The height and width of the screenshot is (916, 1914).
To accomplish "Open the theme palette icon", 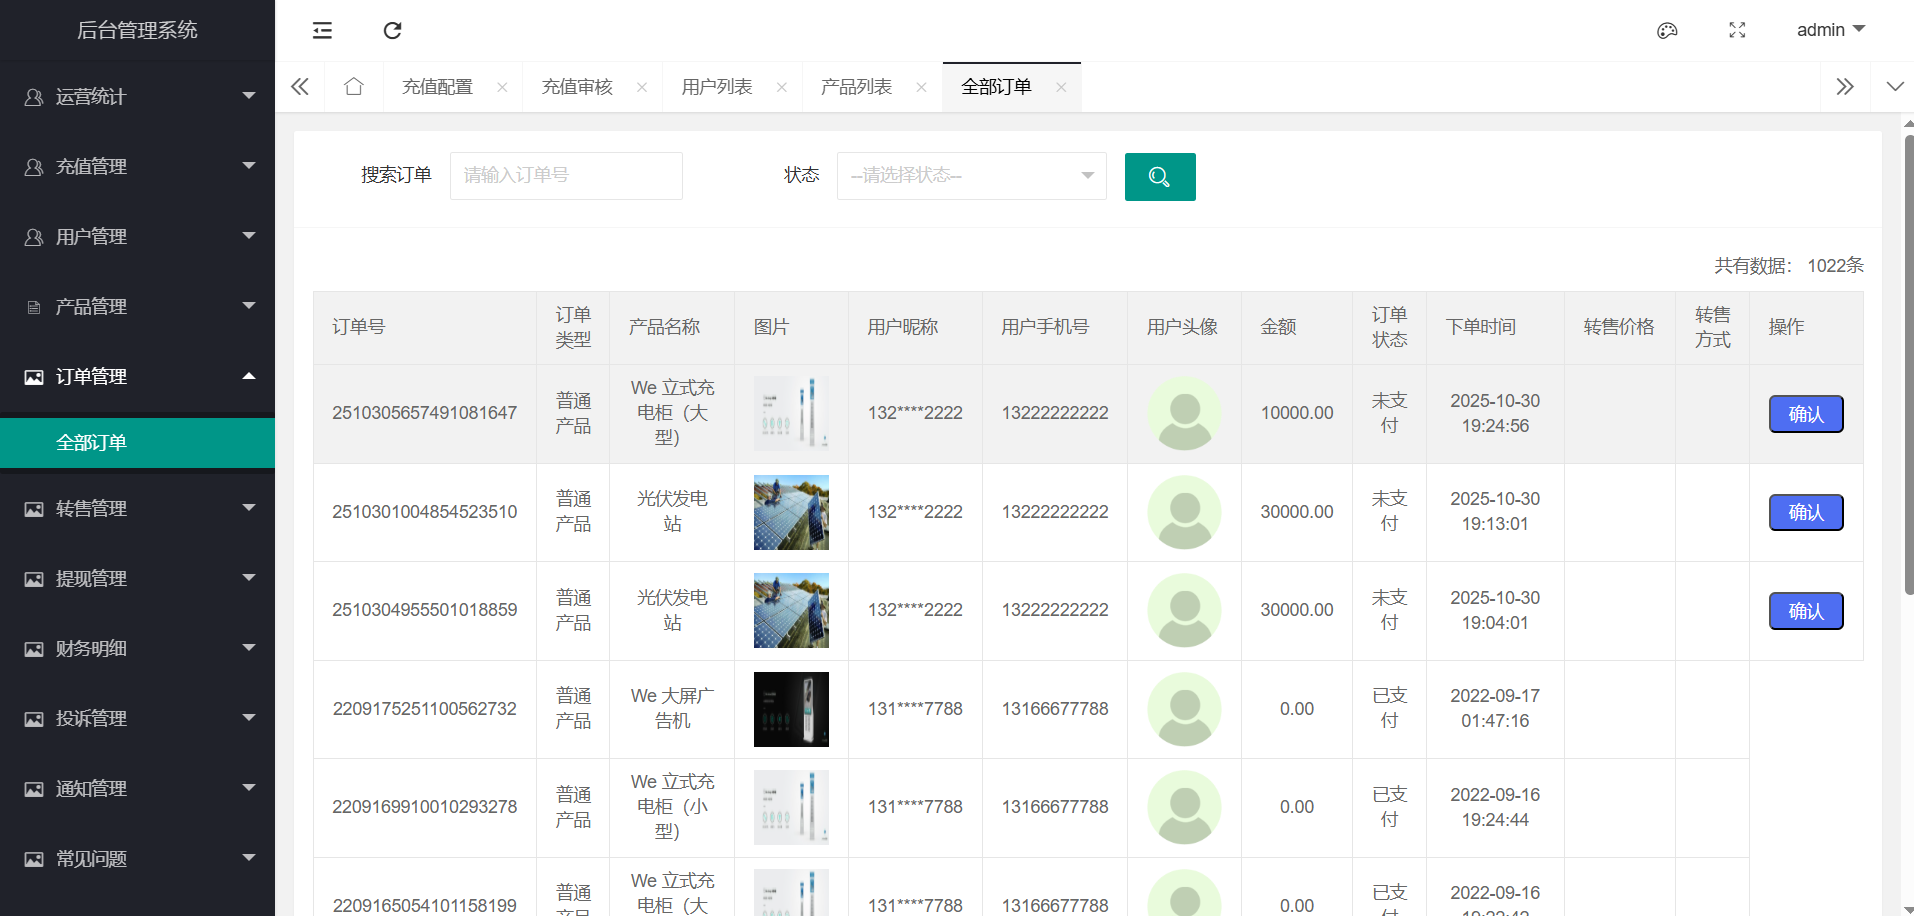I will 1667,30.
